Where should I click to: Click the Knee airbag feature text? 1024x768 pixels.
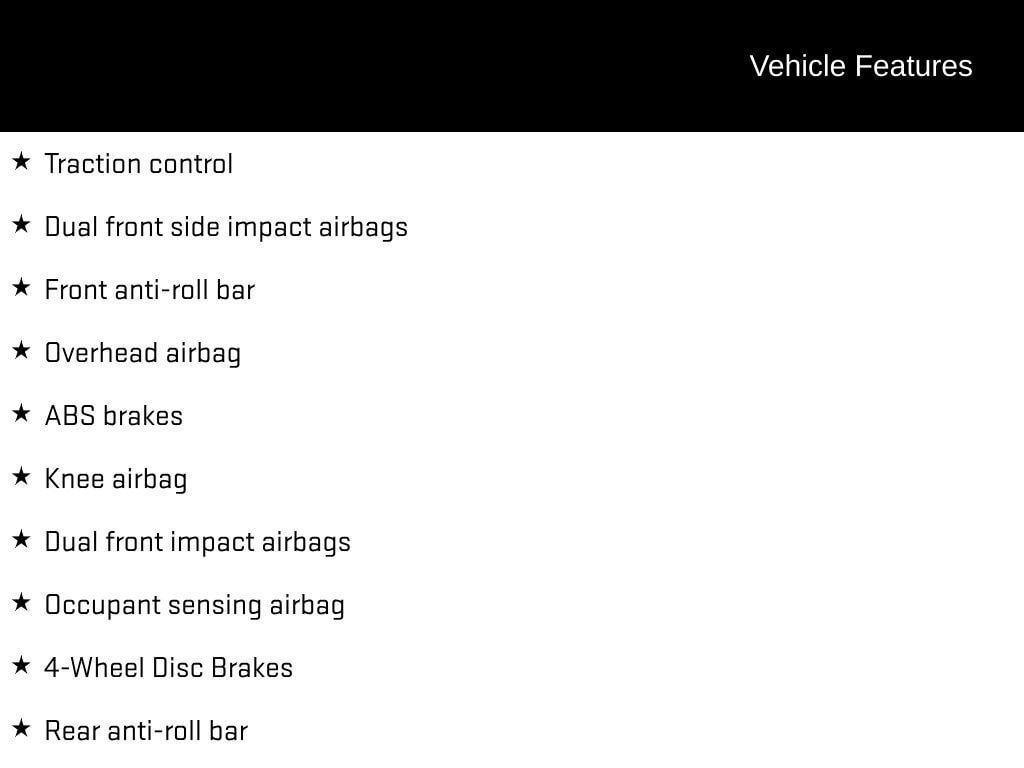[116, 479]
